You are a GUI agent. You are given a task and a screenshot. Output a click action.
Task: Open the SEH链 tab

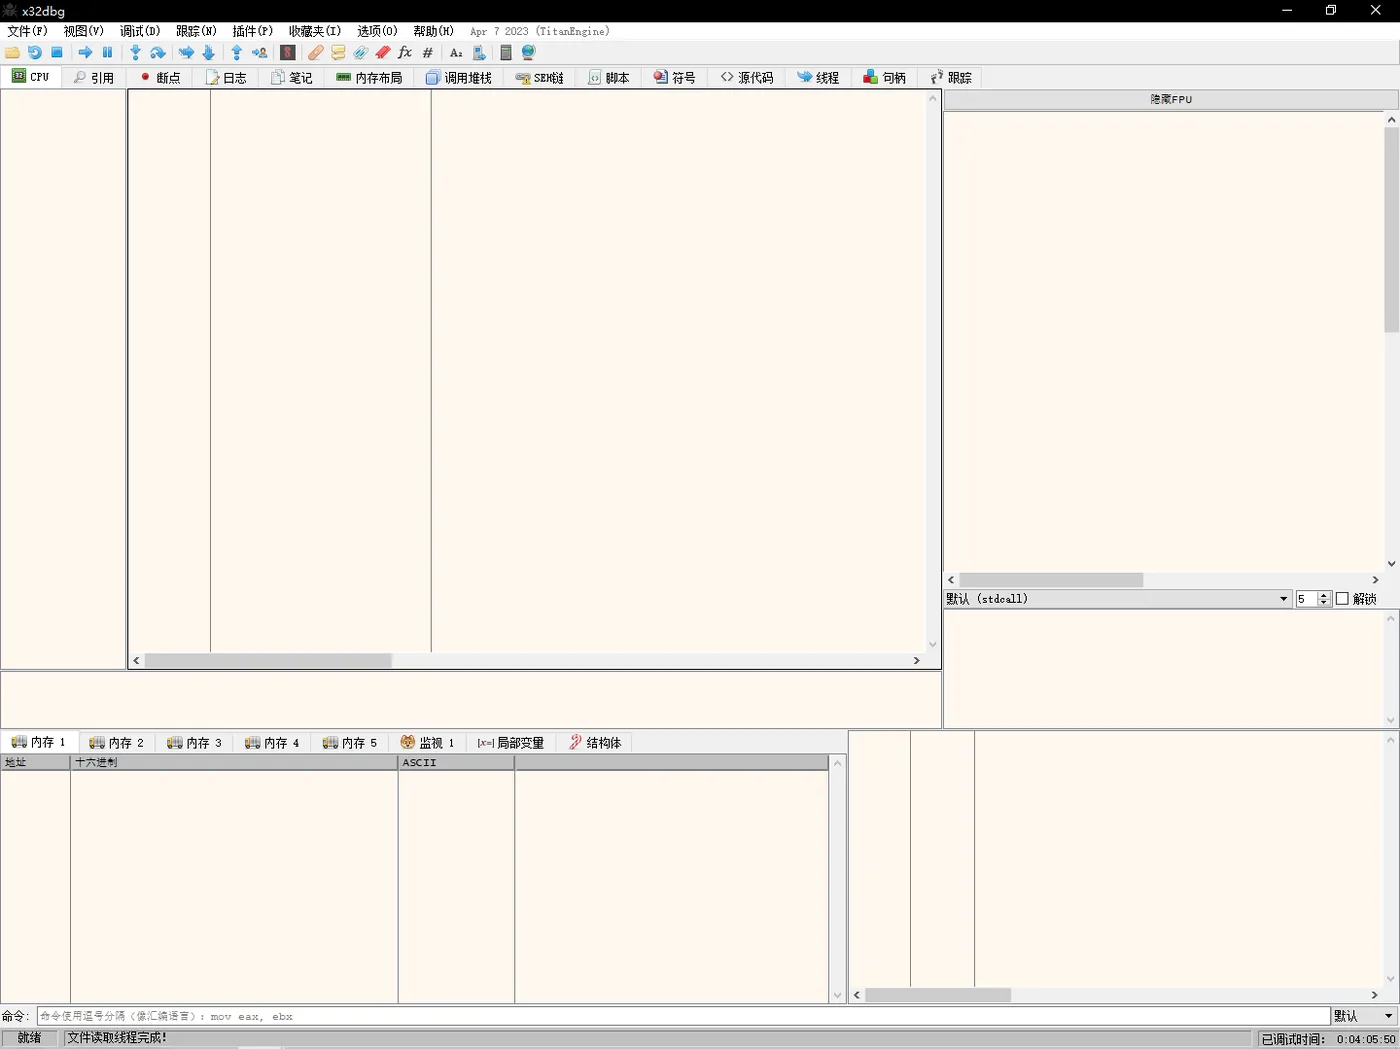(540, 77)
